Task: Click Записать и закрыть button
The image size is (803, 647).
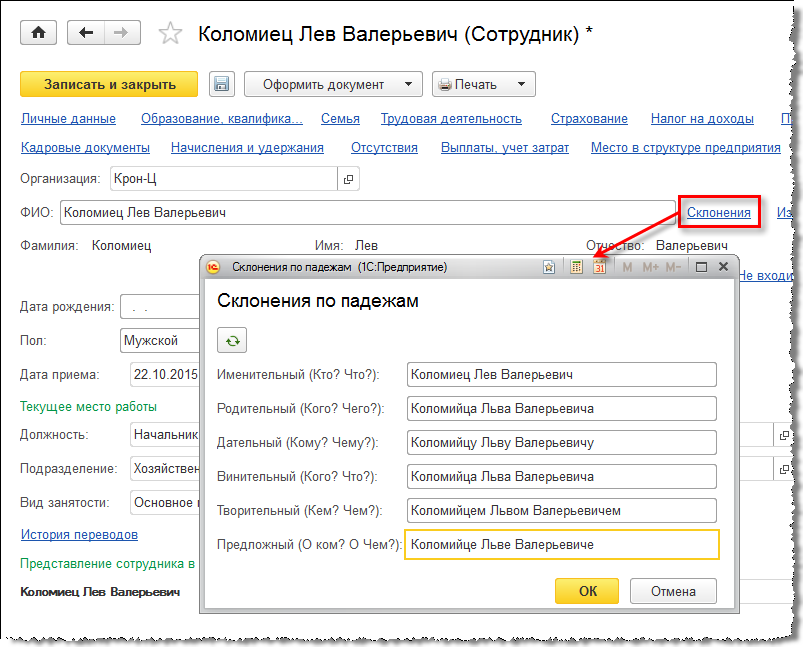Action: point(110,85)
